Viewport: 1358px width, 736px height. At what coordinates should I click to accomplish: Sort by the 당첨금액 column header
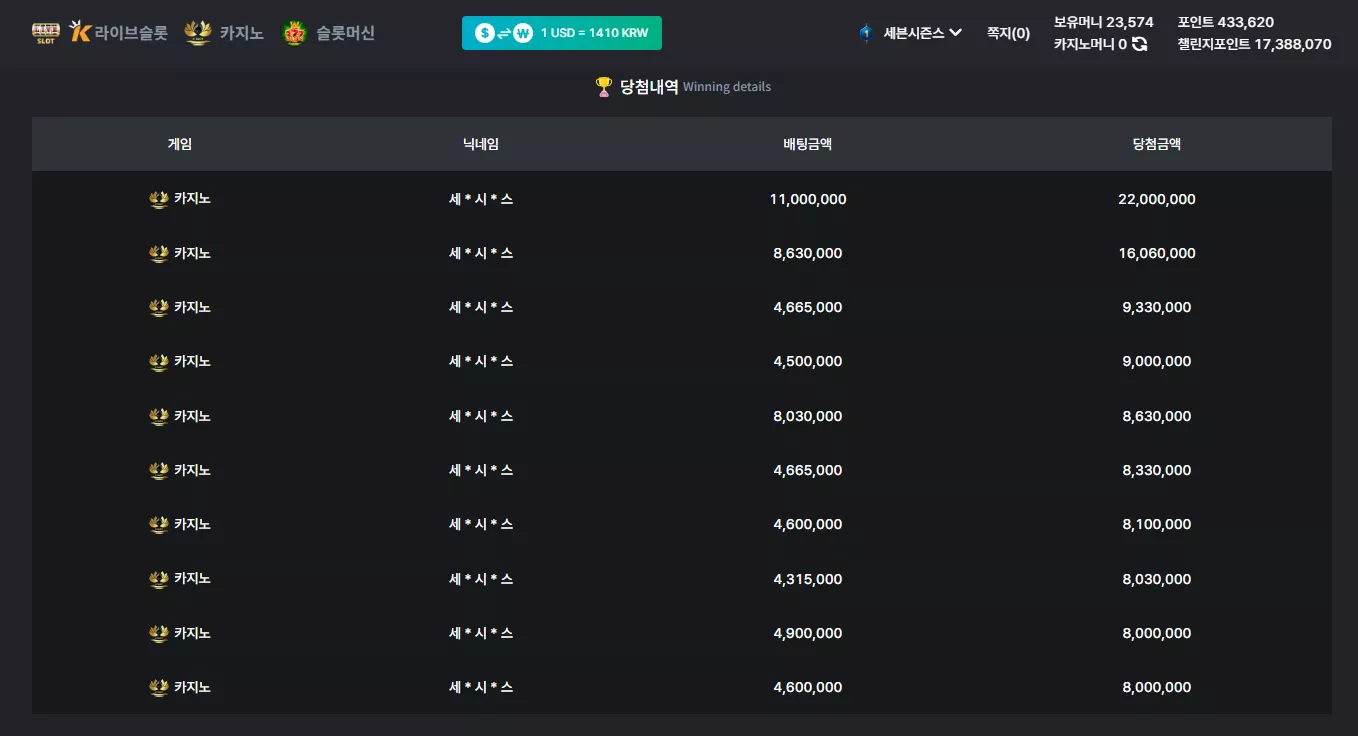(x=1157, y=144)
